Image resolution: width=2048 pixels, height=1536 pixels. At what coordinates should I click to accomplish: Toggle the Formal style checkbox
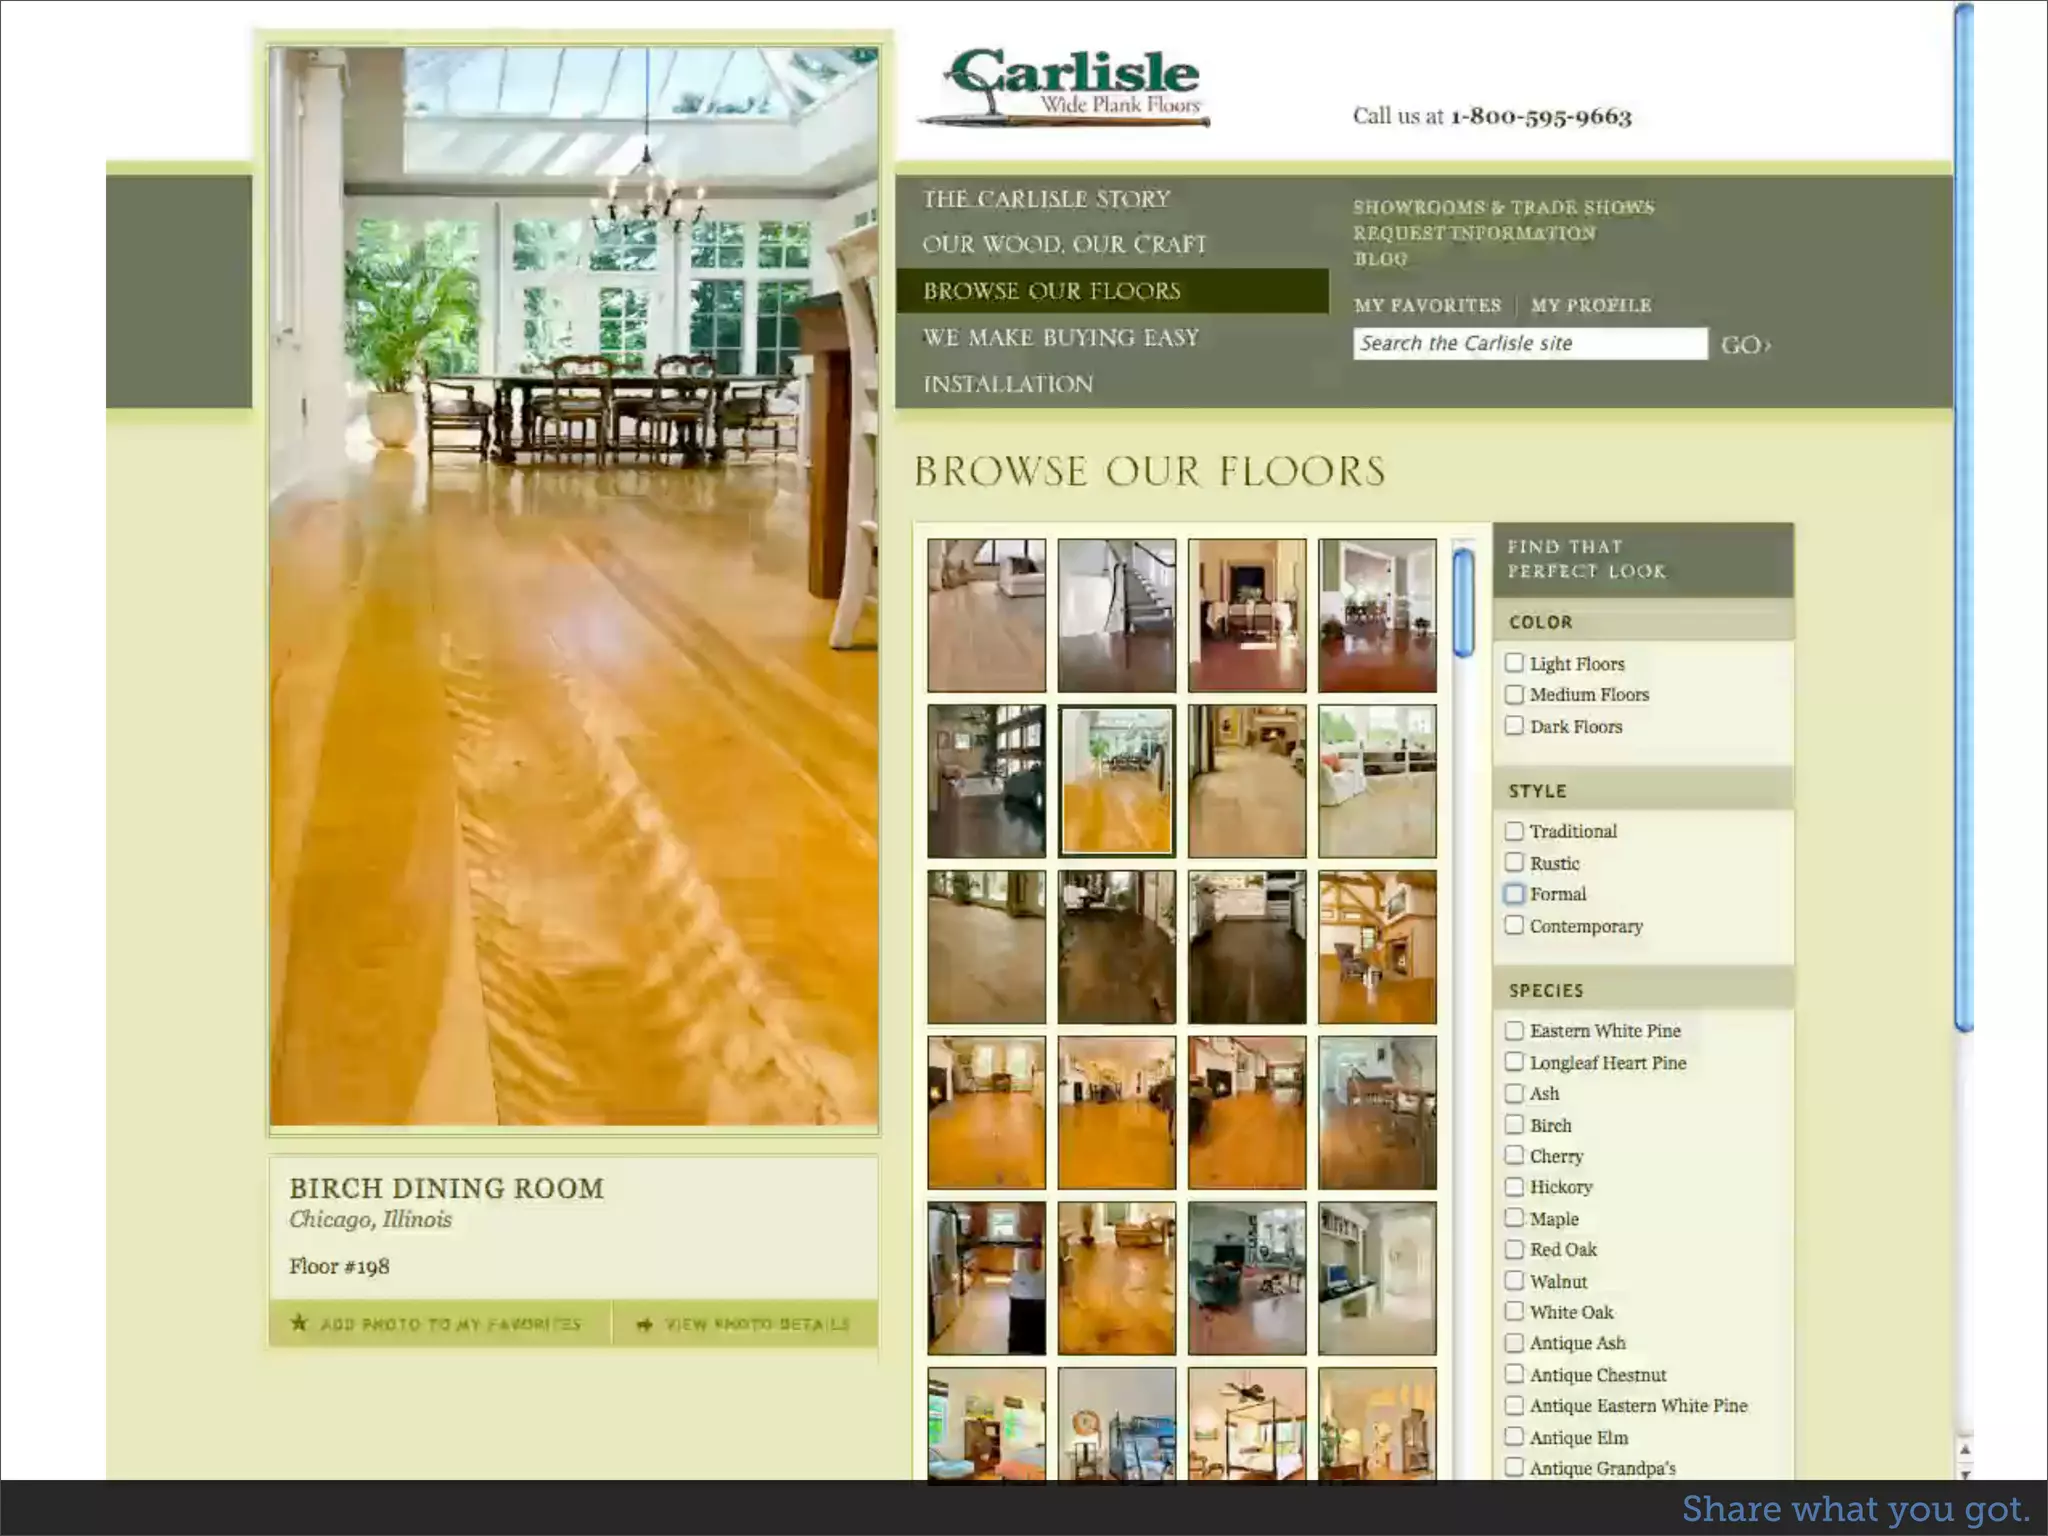pos(1514,894)
